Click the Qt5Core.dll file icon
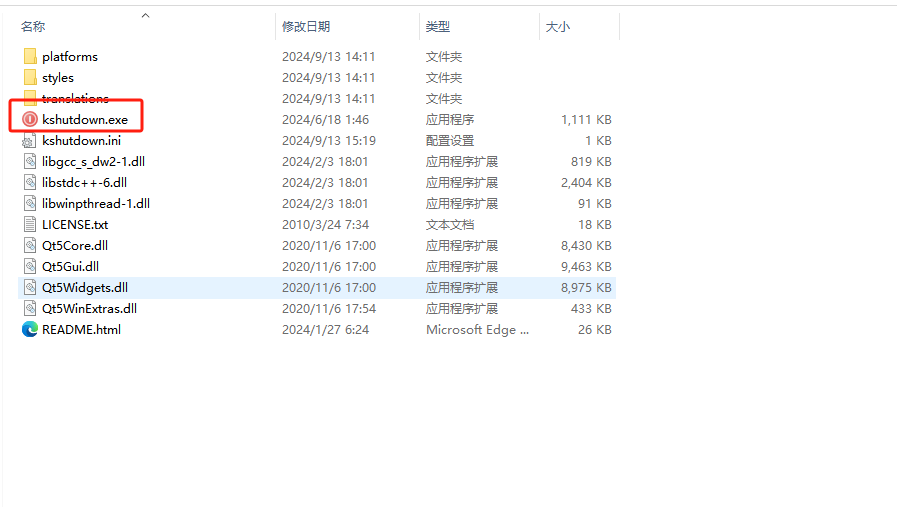Viewport: 897px width, 507px height. (x=30, y=245)
